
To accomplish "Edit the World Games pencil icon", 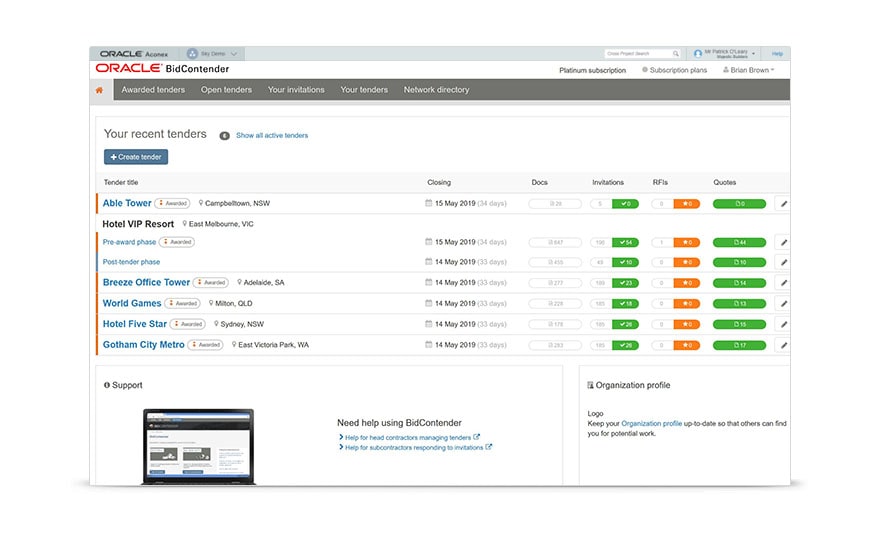I will [783, 304].
